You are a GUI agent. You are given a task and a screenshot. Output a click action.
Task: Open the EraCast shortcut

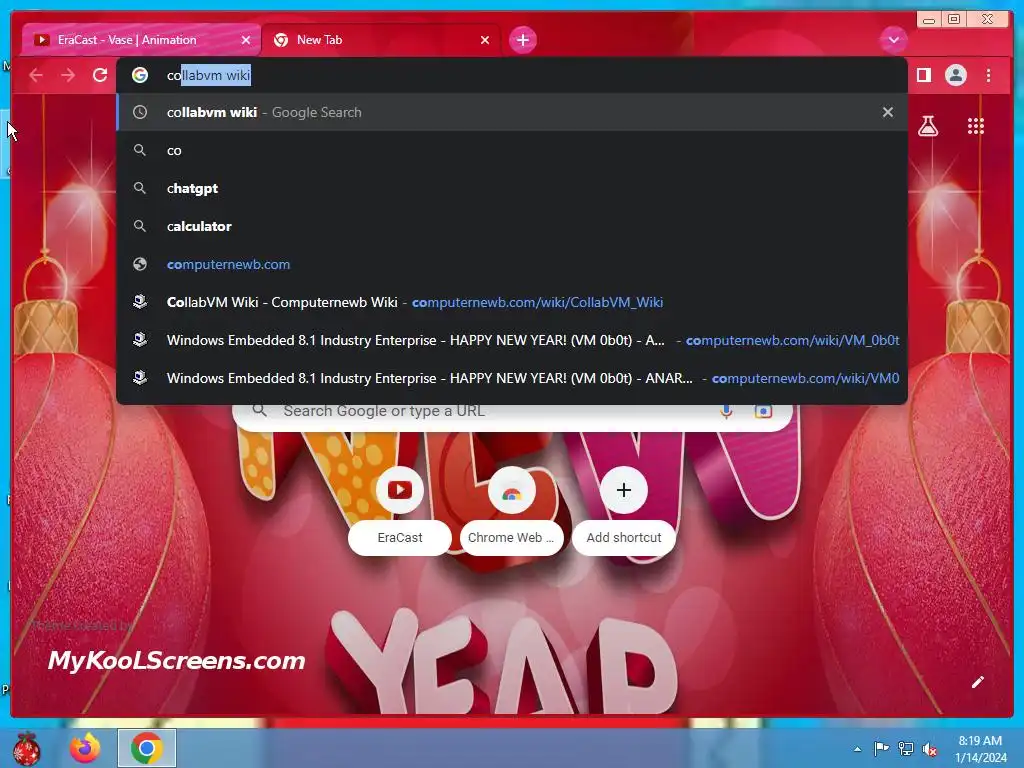pyautogui.click(x=400, y=511)
